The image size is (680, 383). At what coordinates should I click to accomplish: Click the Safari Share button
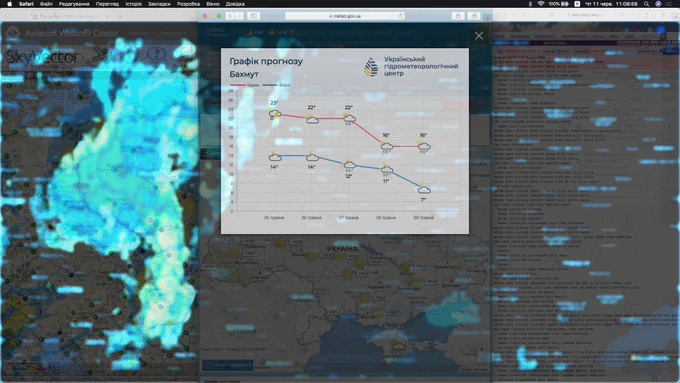coord(458,16)
